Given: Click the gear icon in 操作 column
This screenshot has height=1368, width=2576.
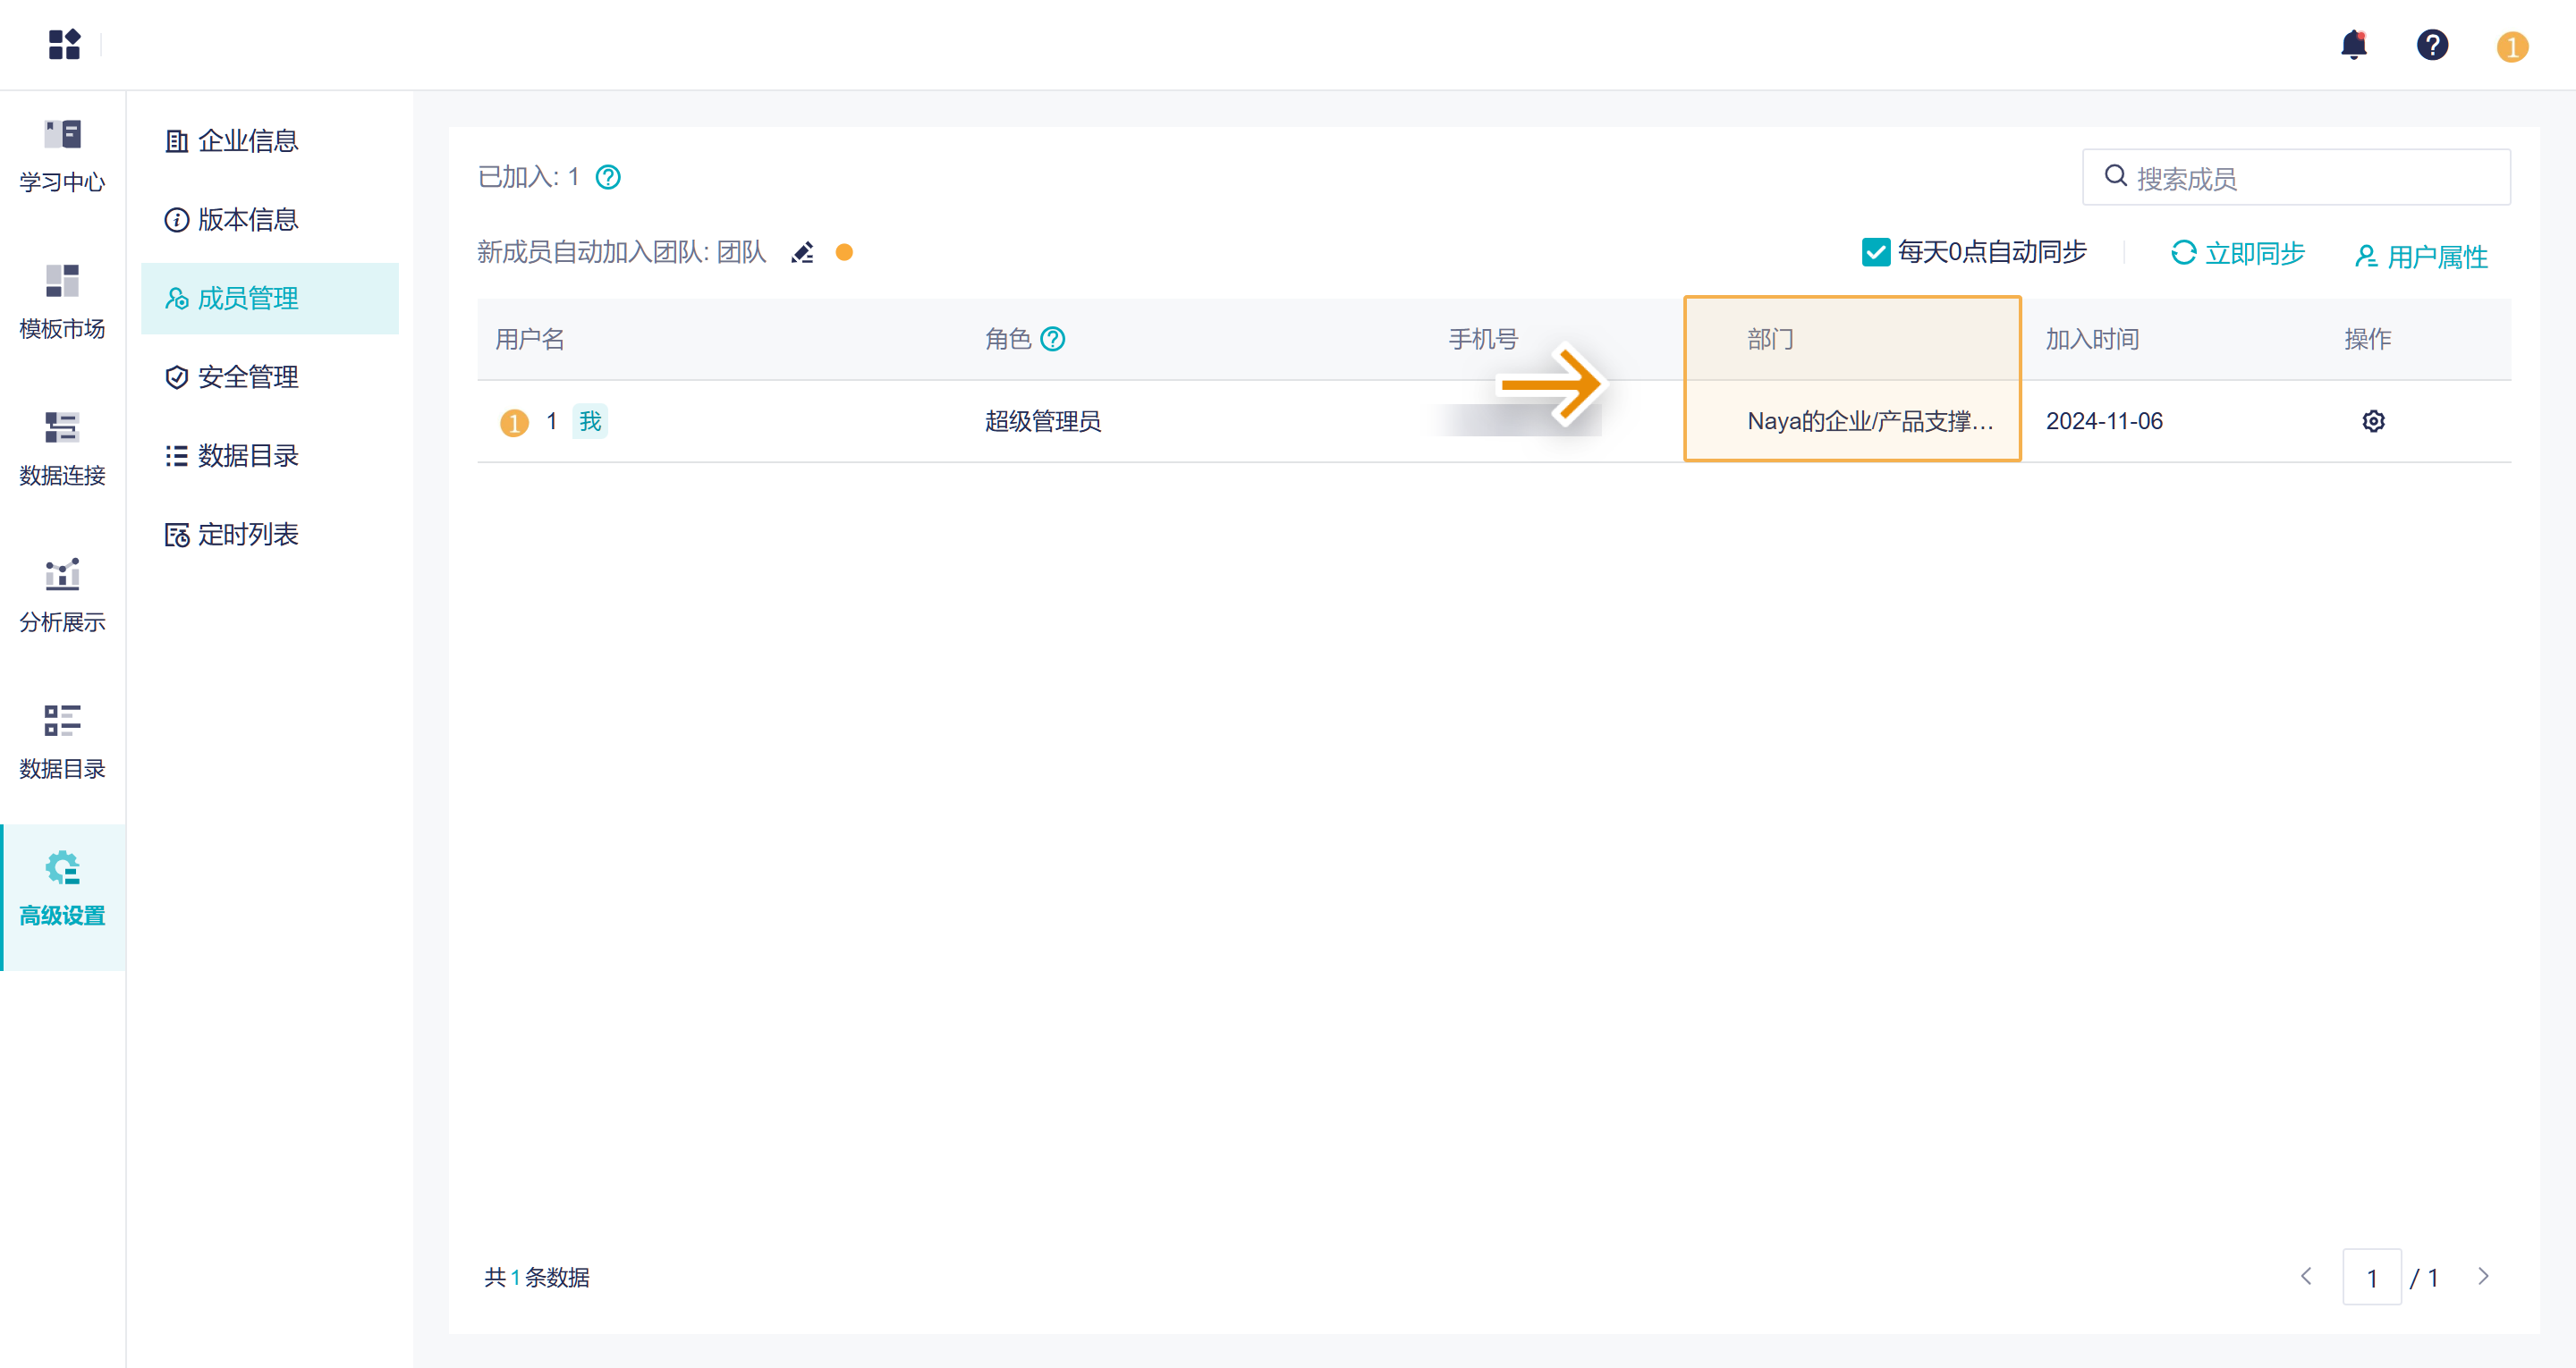Looking at the screenshot, I should [x=2373, y=421].
